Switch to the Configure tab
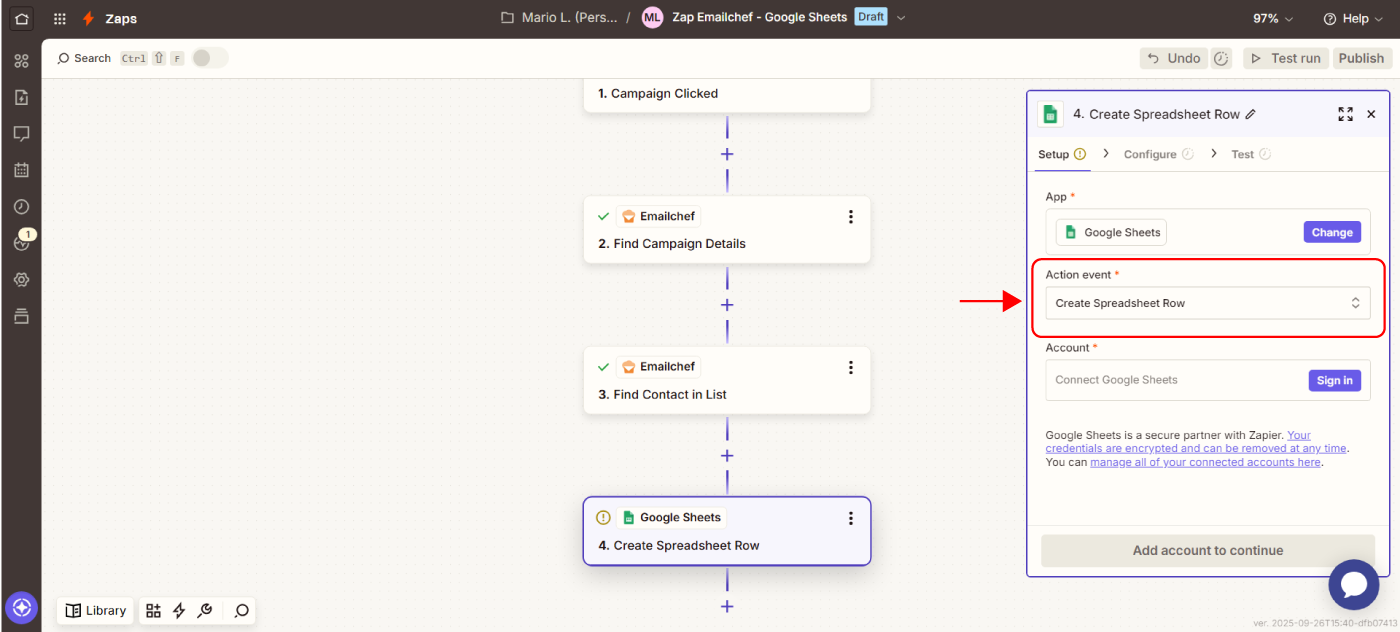 tap(1150, 154)
